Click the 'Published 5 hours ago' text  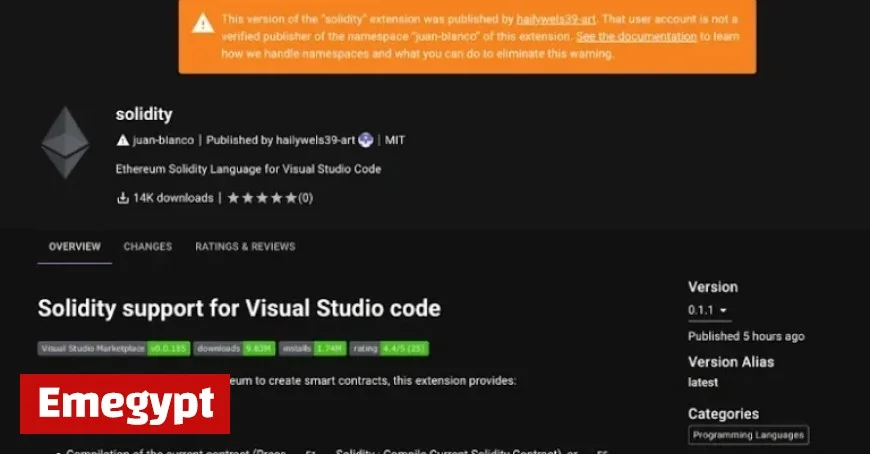click(746, 336)
